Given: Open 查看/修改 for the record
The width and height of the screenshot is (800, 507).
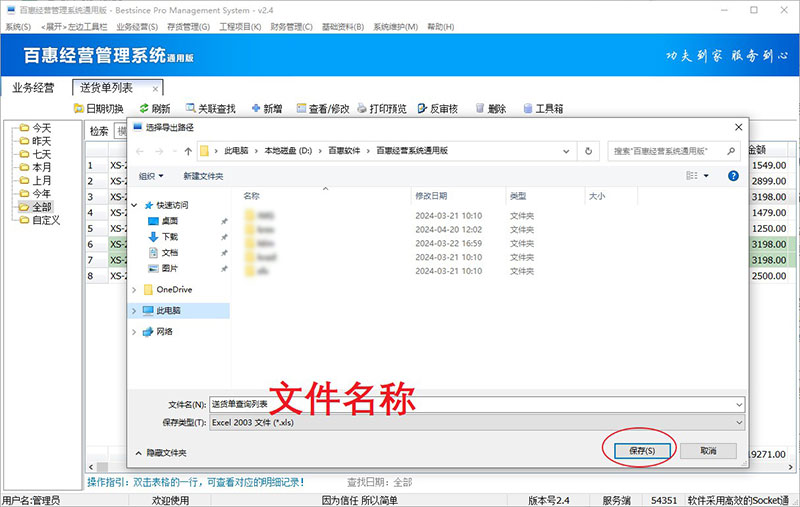Looking at the screenshot, I should click(323, 108).
